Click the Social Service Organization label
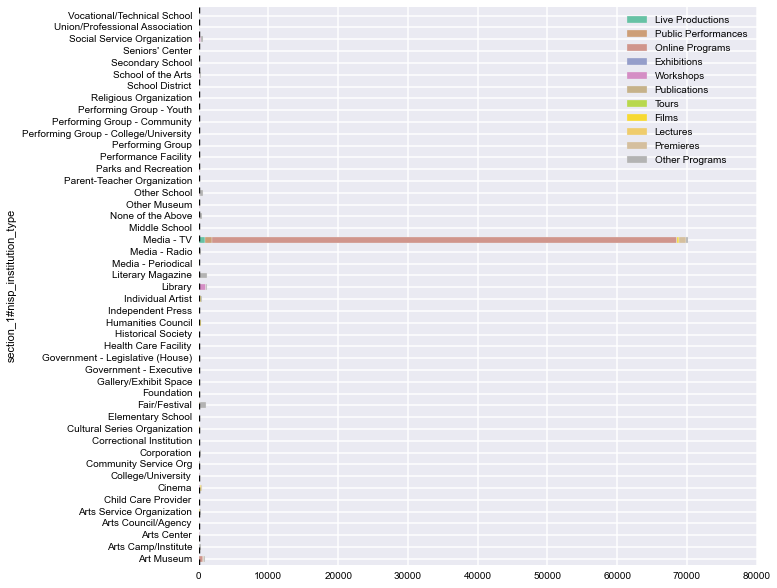 [130, 39]
